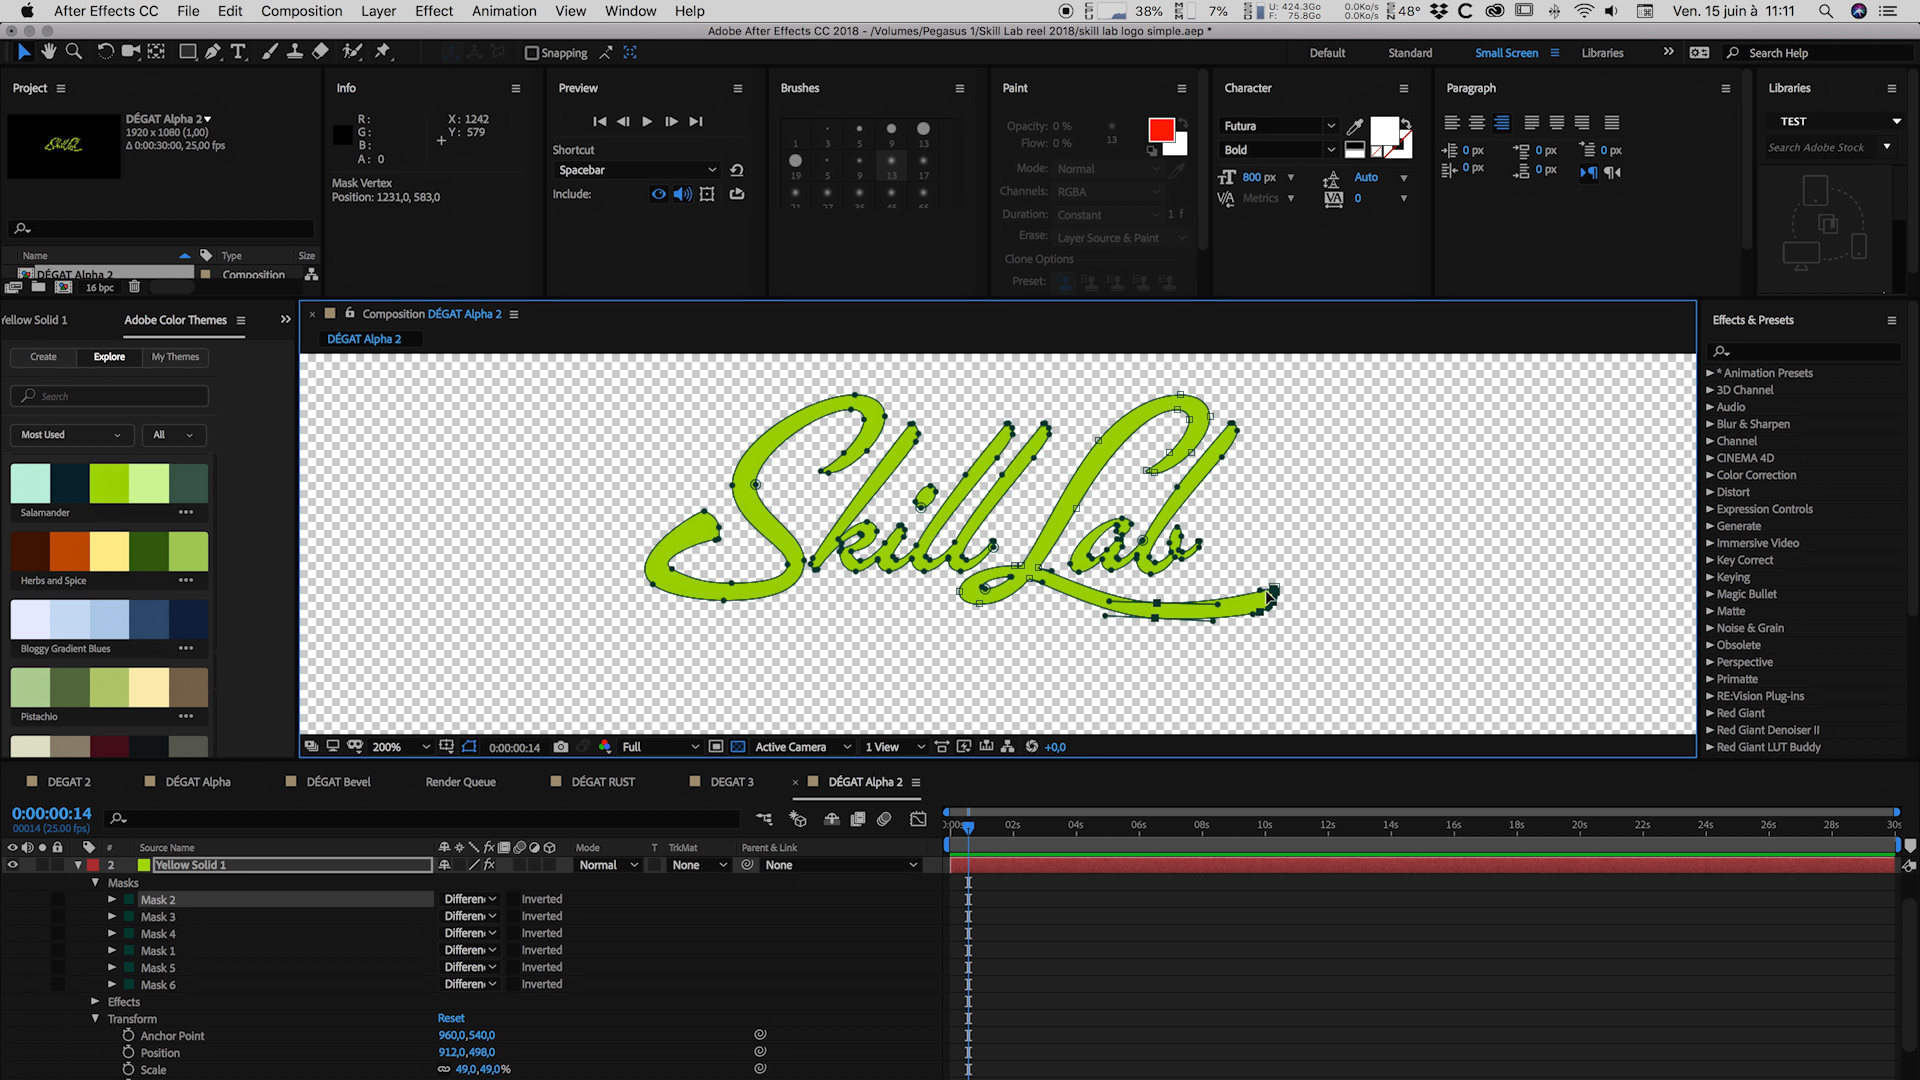Toggle Inverted for Mask 3

point(512,916)
